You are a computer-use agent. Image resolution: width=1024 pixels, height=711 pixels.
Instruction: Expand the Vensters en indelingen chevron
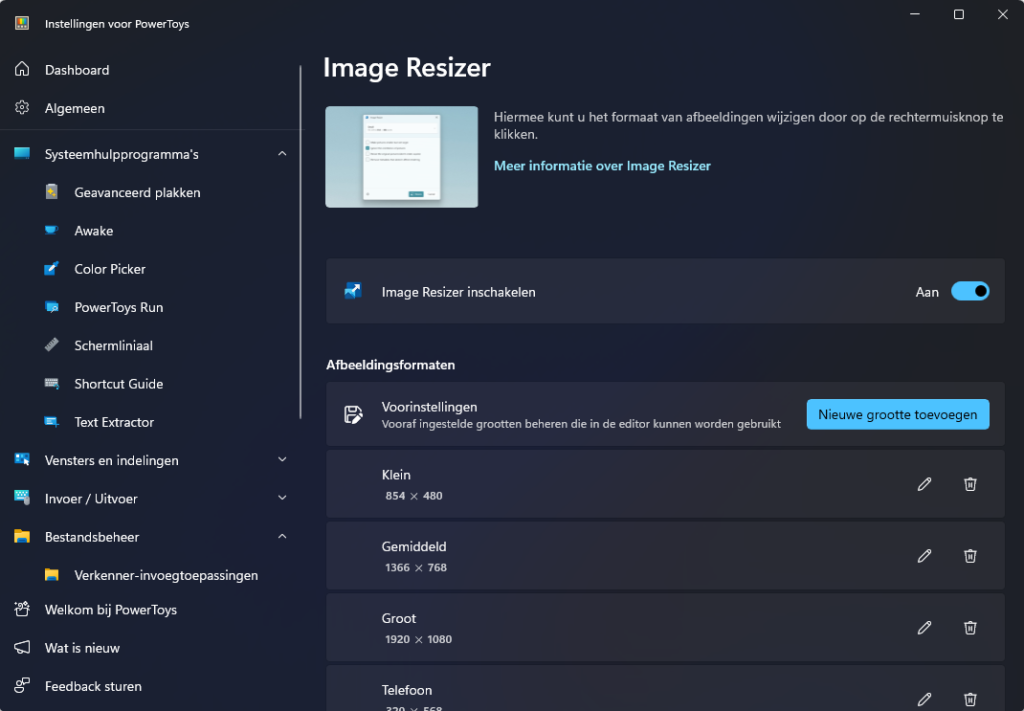282,460
